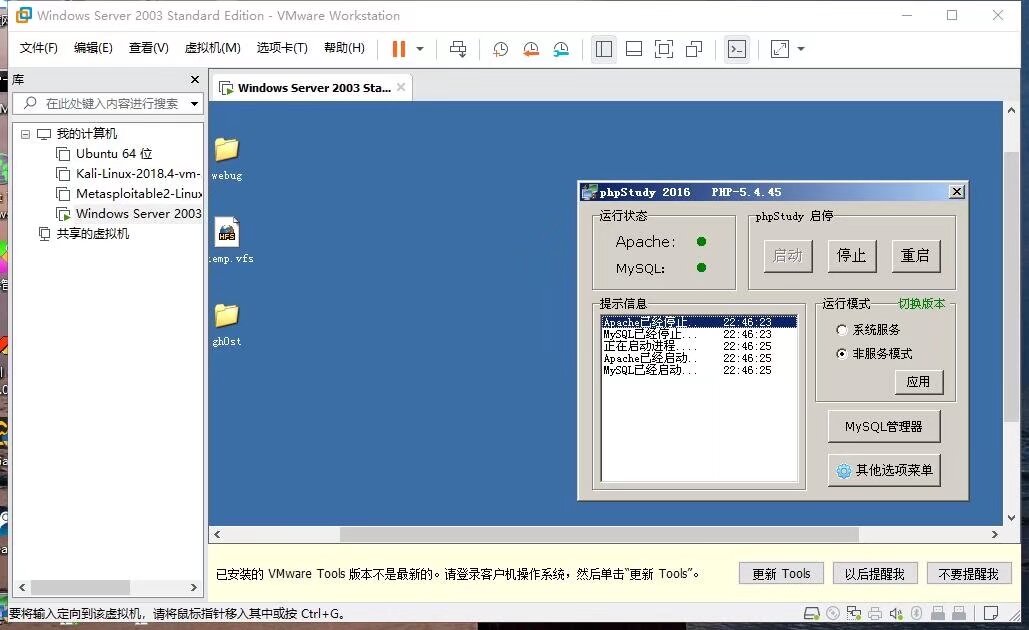Image resolution: width=1029 pixels, height=630 pixels.
Task: Click the 不要提醒我 button
Action: click(969, 574)
